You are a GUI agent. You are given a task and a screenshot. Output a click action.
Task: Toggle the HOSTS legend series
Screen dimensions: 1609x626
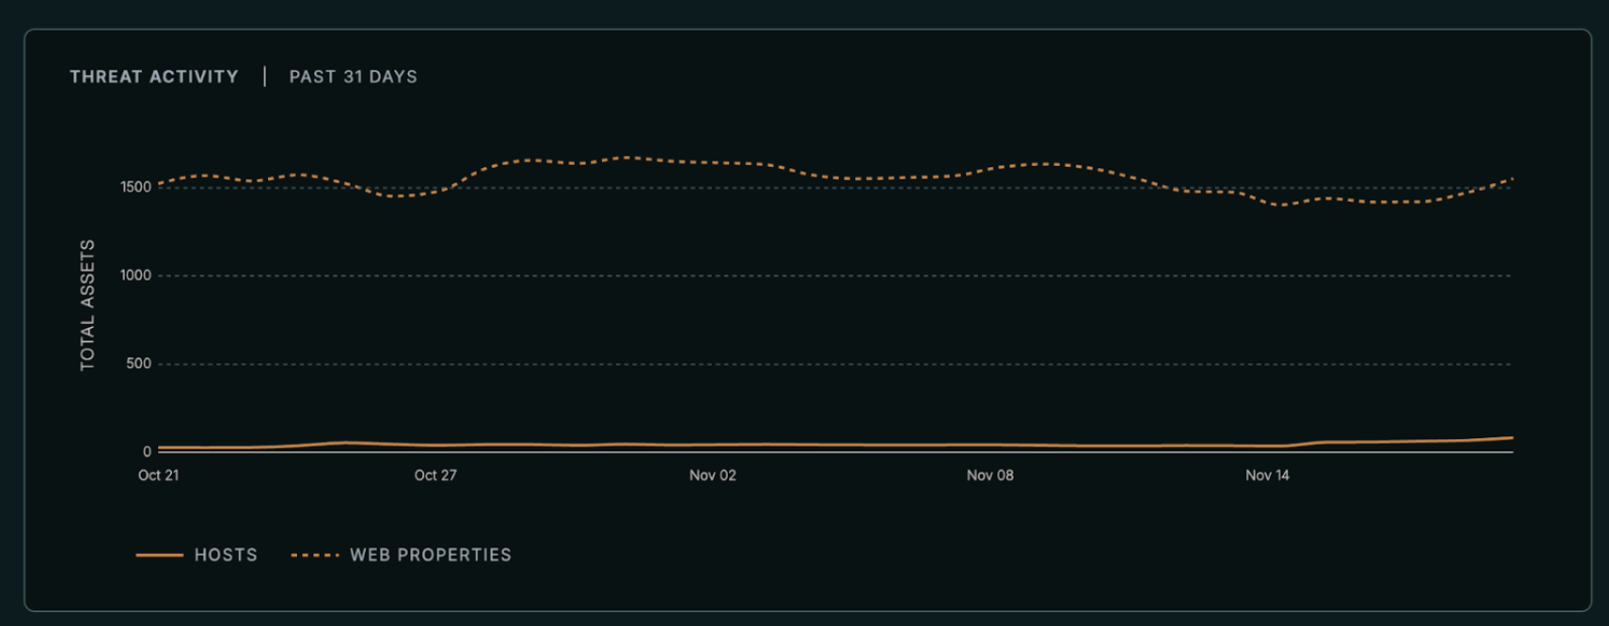(225, 555)
